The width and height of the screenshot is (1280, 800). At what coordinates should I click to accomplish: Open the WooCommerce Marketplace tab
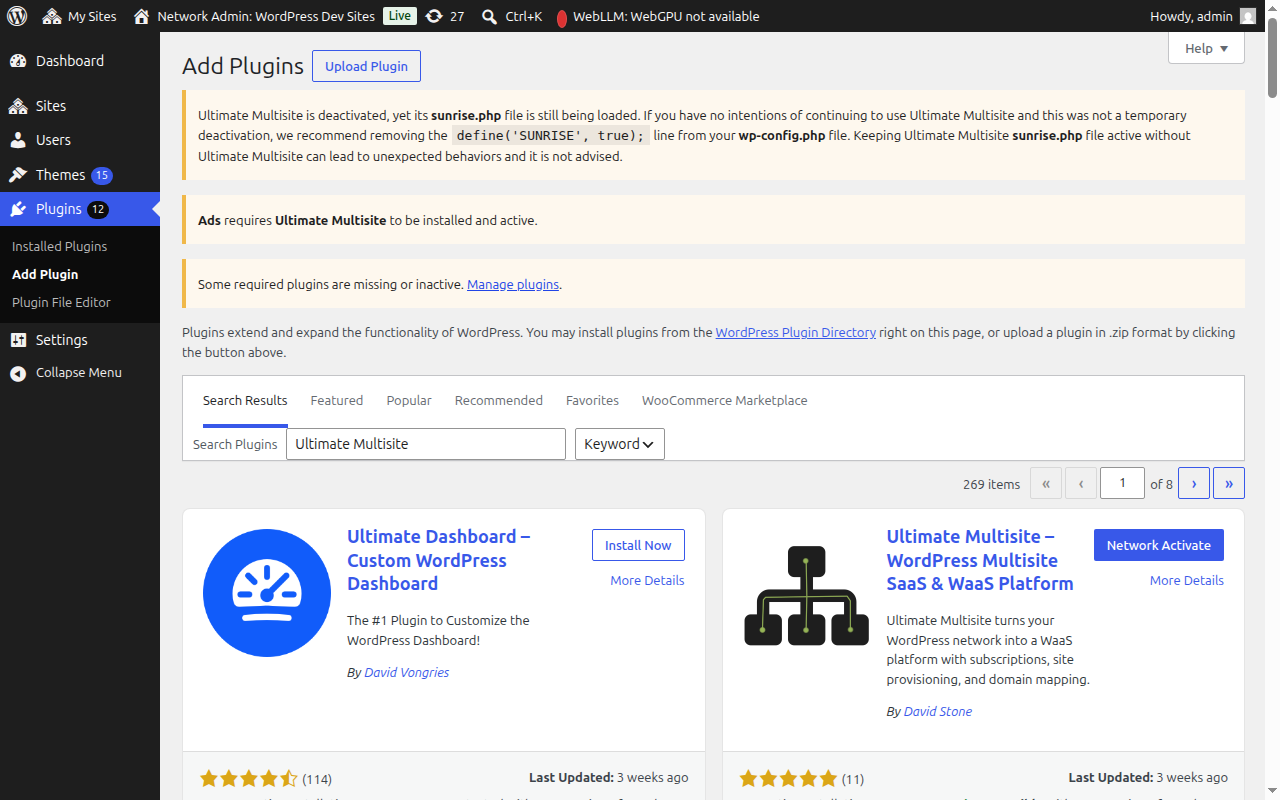point(725,400)
